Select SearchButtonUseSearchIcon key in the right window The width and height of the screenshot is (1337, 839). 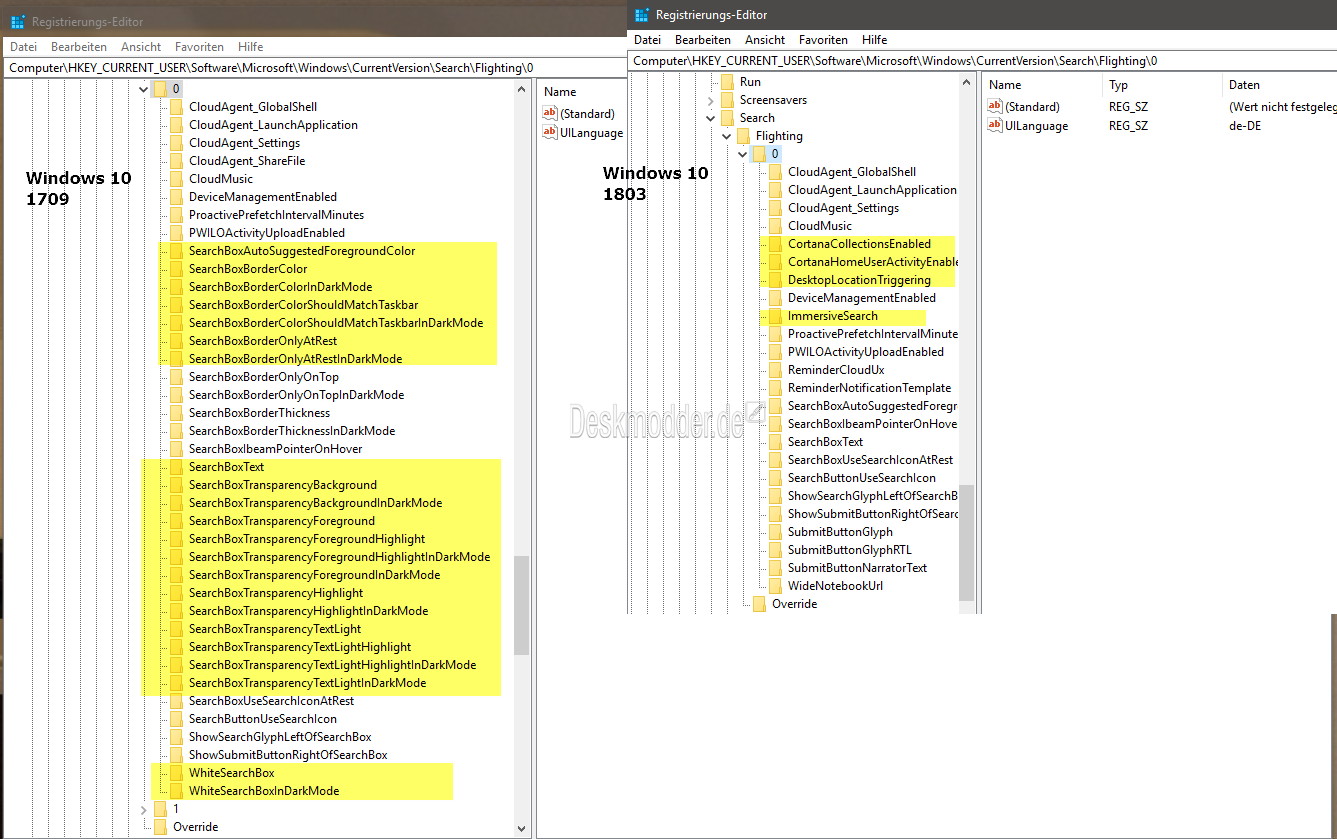[862, 478]
